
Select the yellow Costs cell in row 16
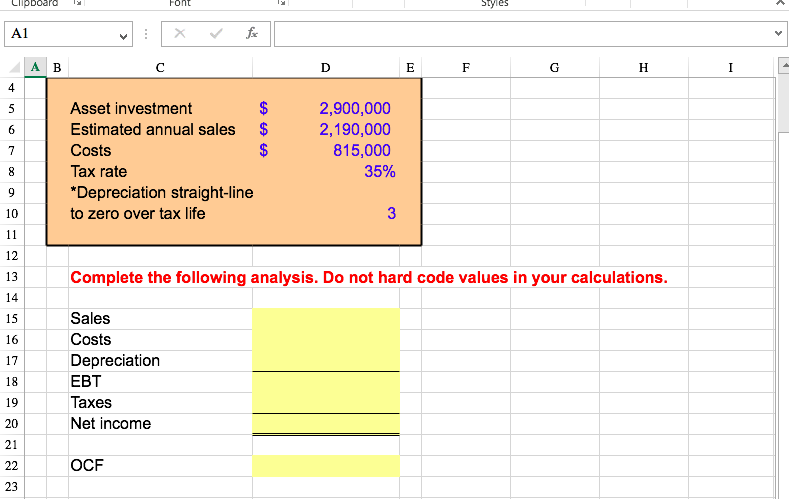click(326, 340)
